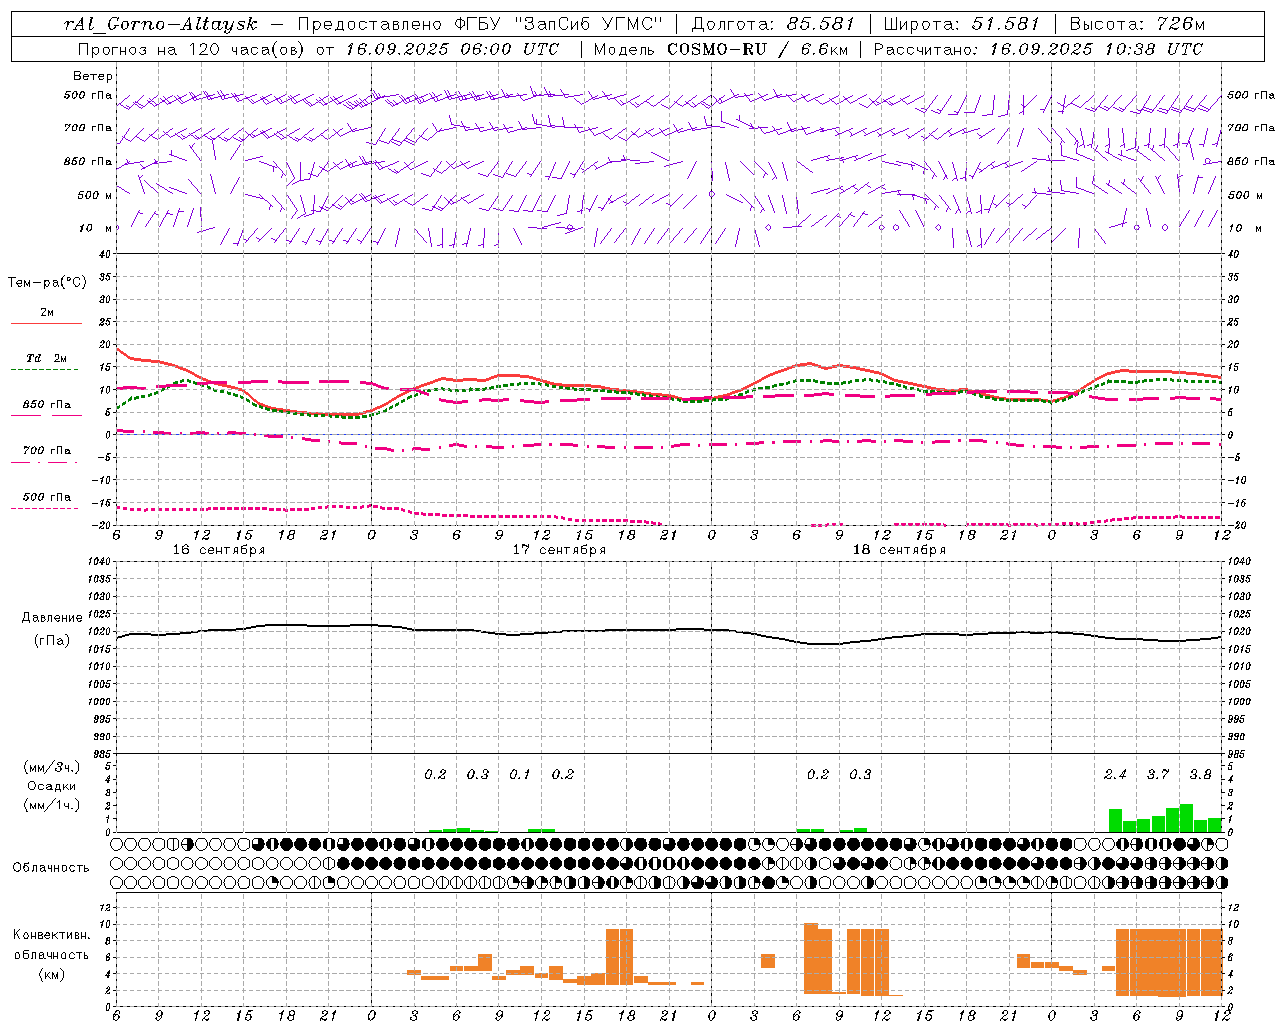Click the 0.1 precipitation value
The height and width of the screenshot is (1024, 1280).
tap(520, 774)
